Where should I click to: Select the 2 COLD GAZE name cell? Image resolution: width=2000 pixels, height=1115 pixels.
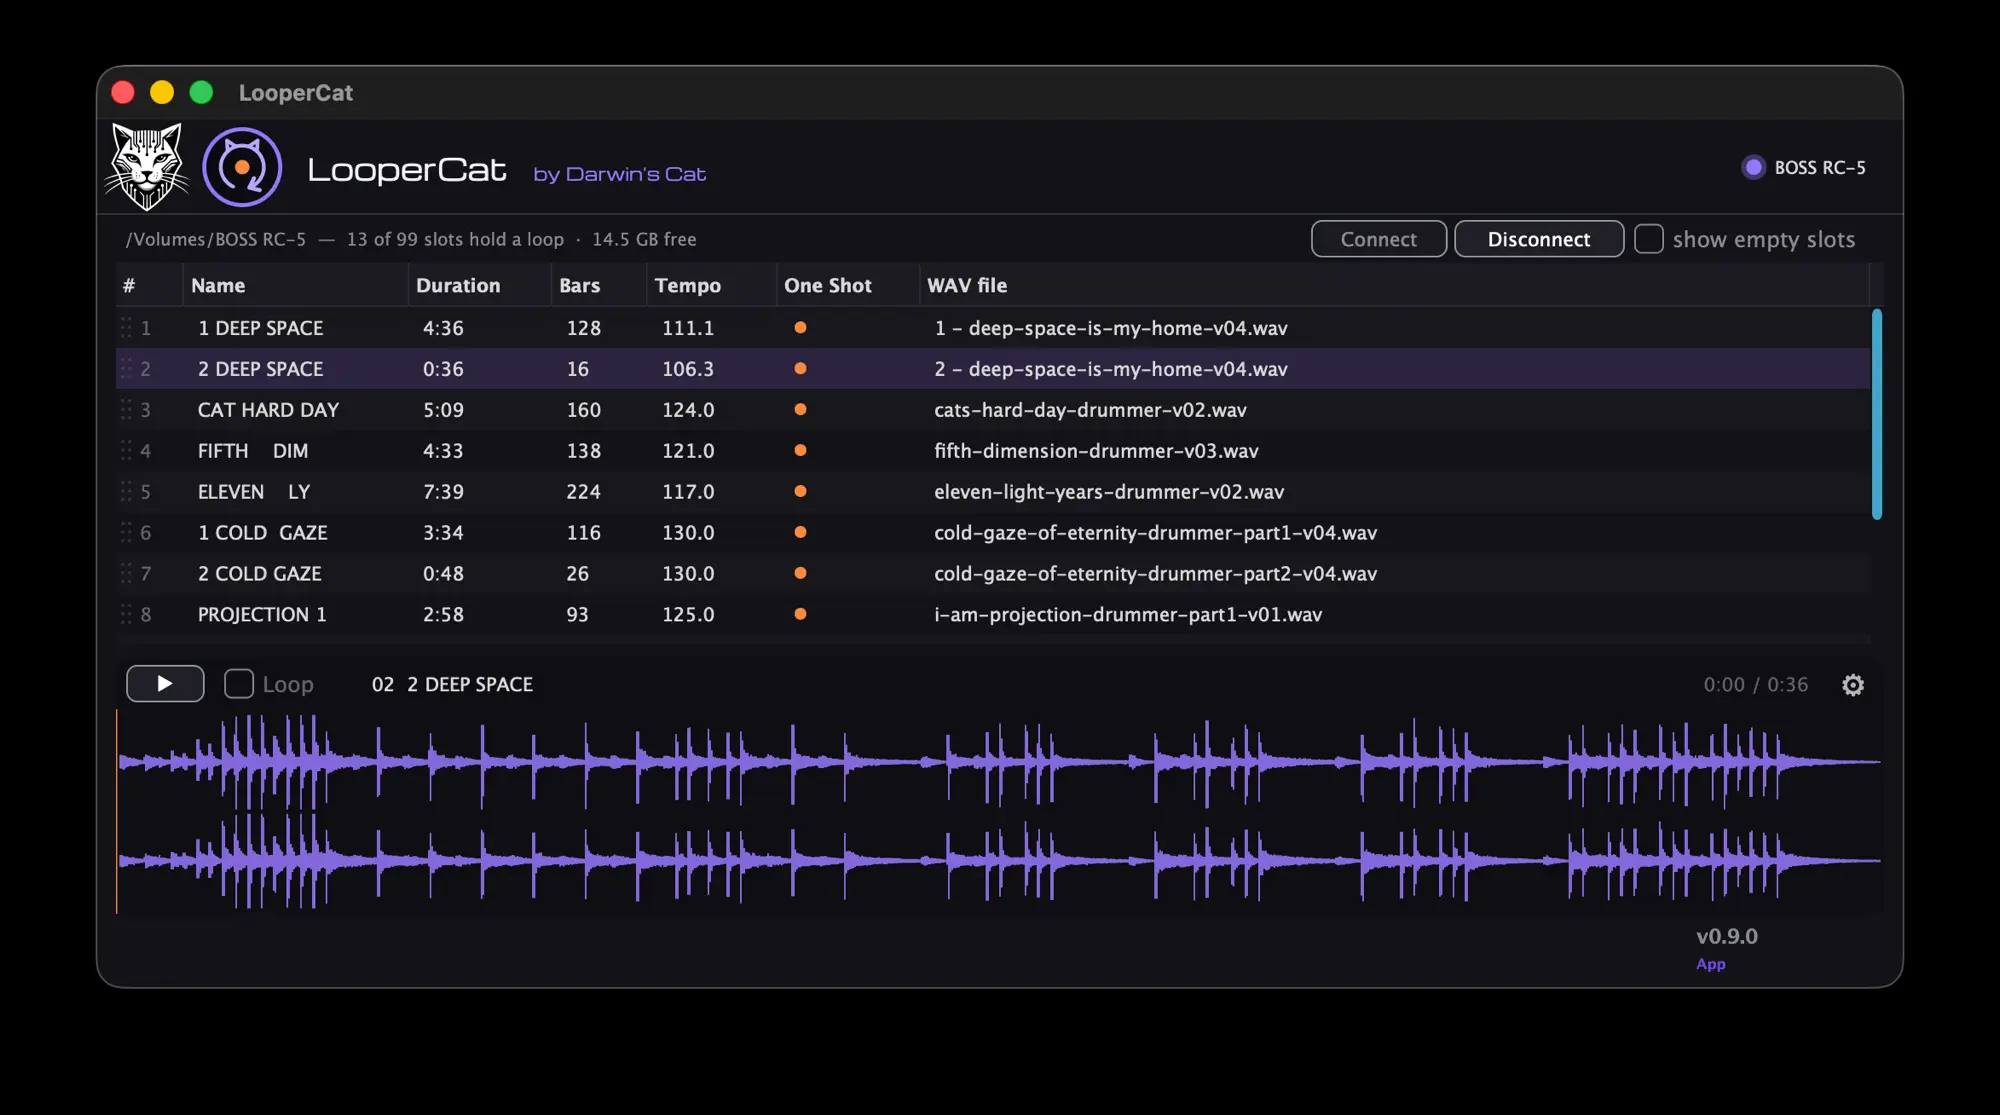point(260,574)
